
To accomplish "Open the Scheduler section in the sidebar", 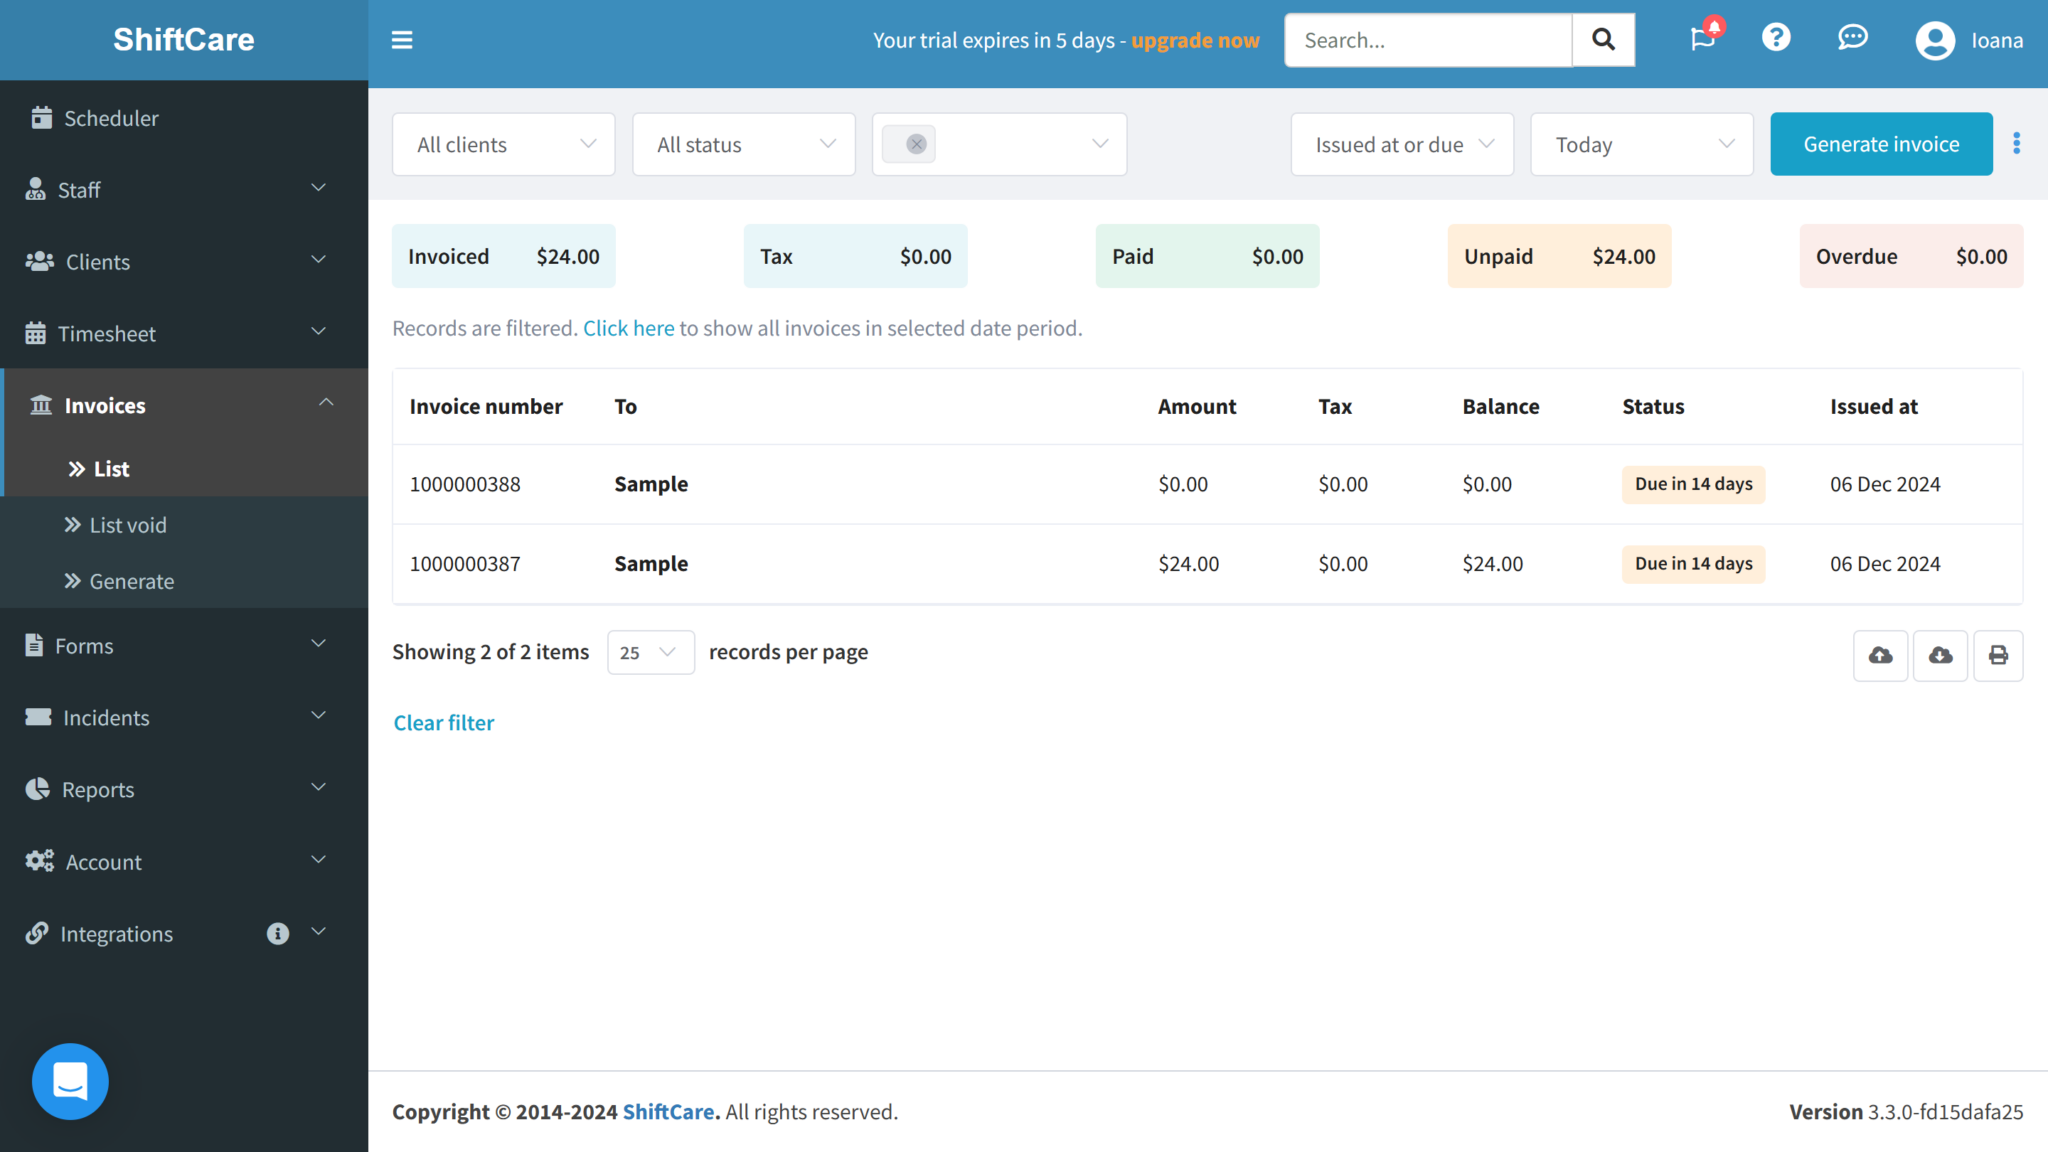I will (x=111, y=117).
